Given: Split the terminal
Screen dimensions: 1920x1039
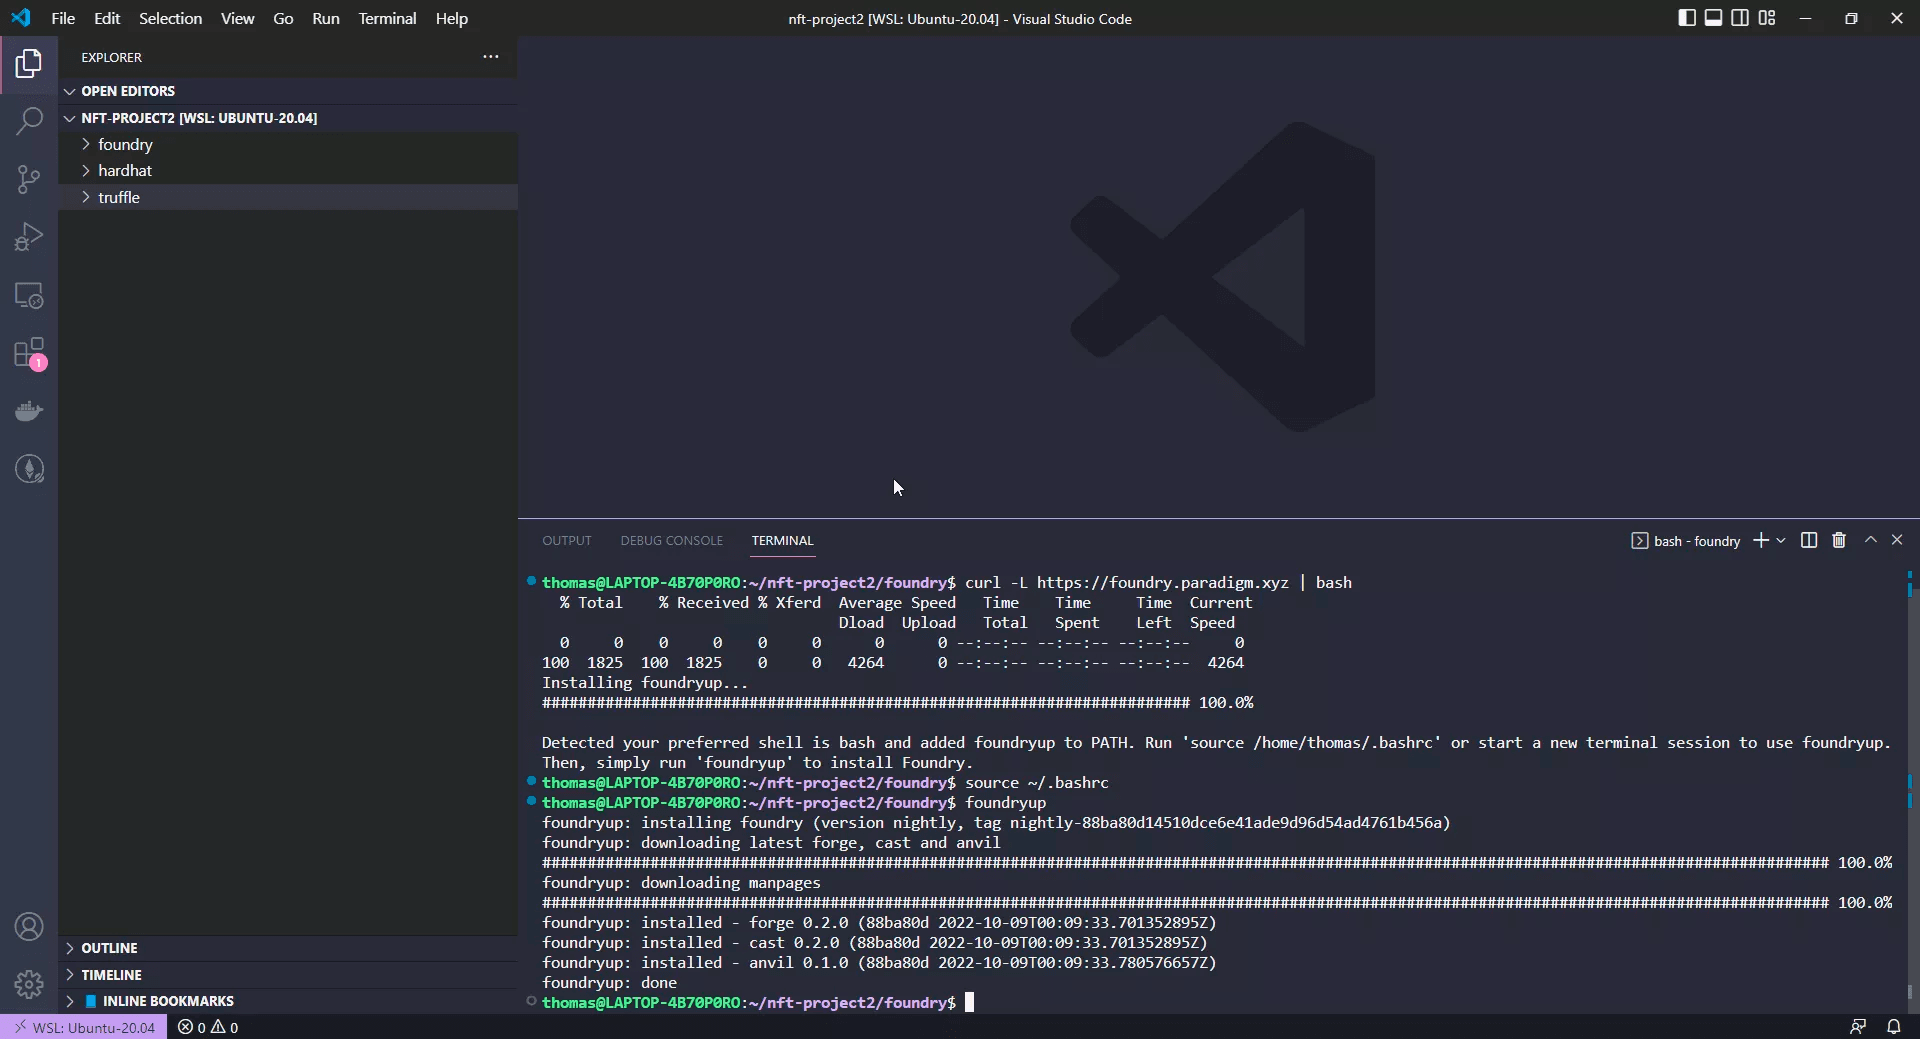Looking at the screenshot, I should point(1809,540).
